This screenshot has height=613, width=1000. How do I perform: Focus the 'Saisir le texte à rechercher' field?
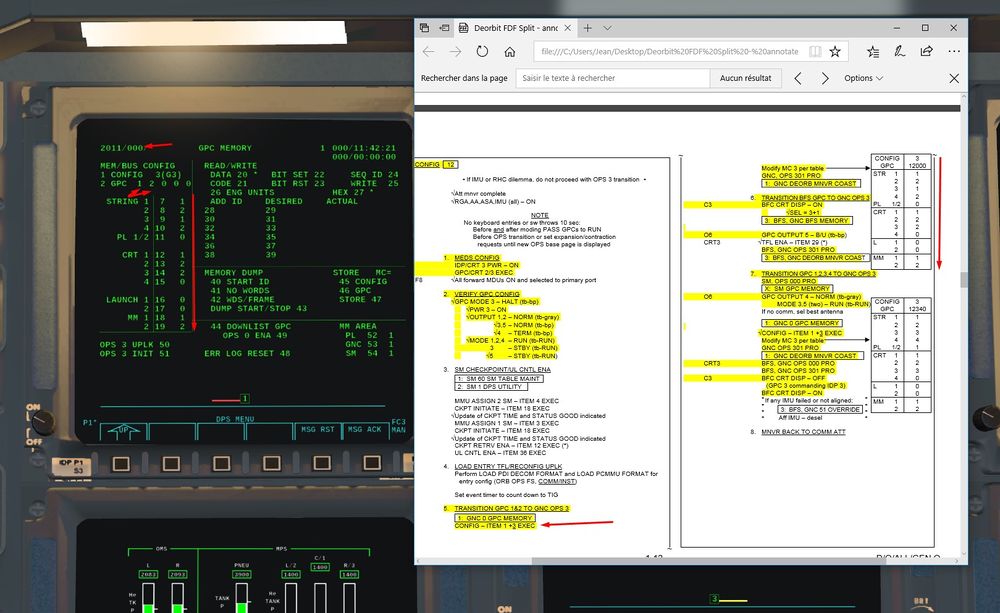coord(613,78)
